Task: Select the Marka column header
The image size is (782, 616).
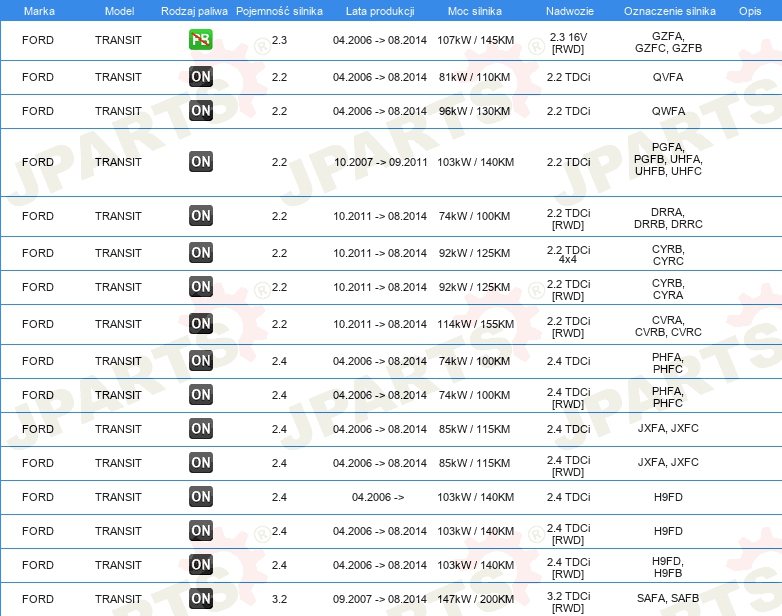Action: tap(39, 11)
